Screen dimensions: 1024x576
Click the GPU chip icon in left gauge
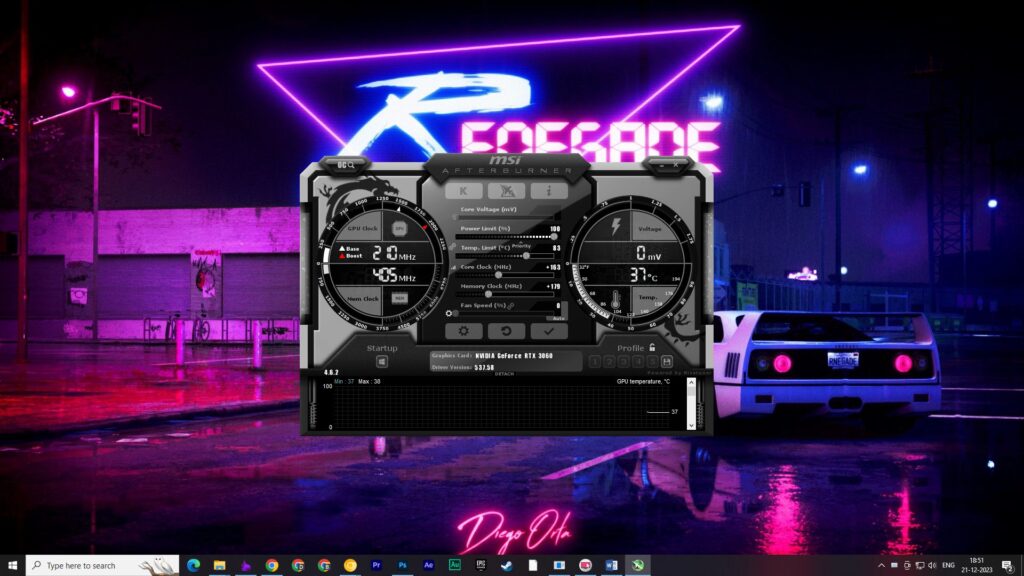pyautogui.click(x=400, y=229)
